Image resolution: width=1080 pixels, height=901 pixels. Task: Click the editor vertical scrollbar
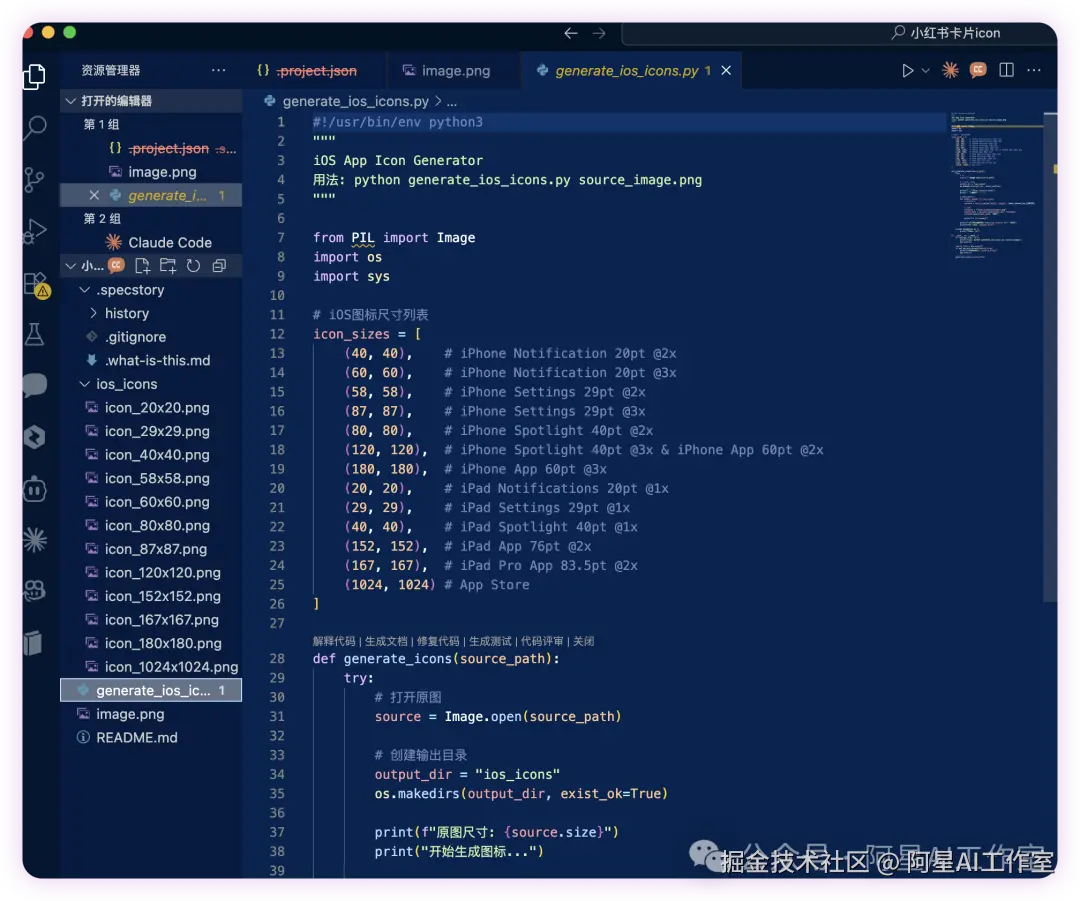1050,358
